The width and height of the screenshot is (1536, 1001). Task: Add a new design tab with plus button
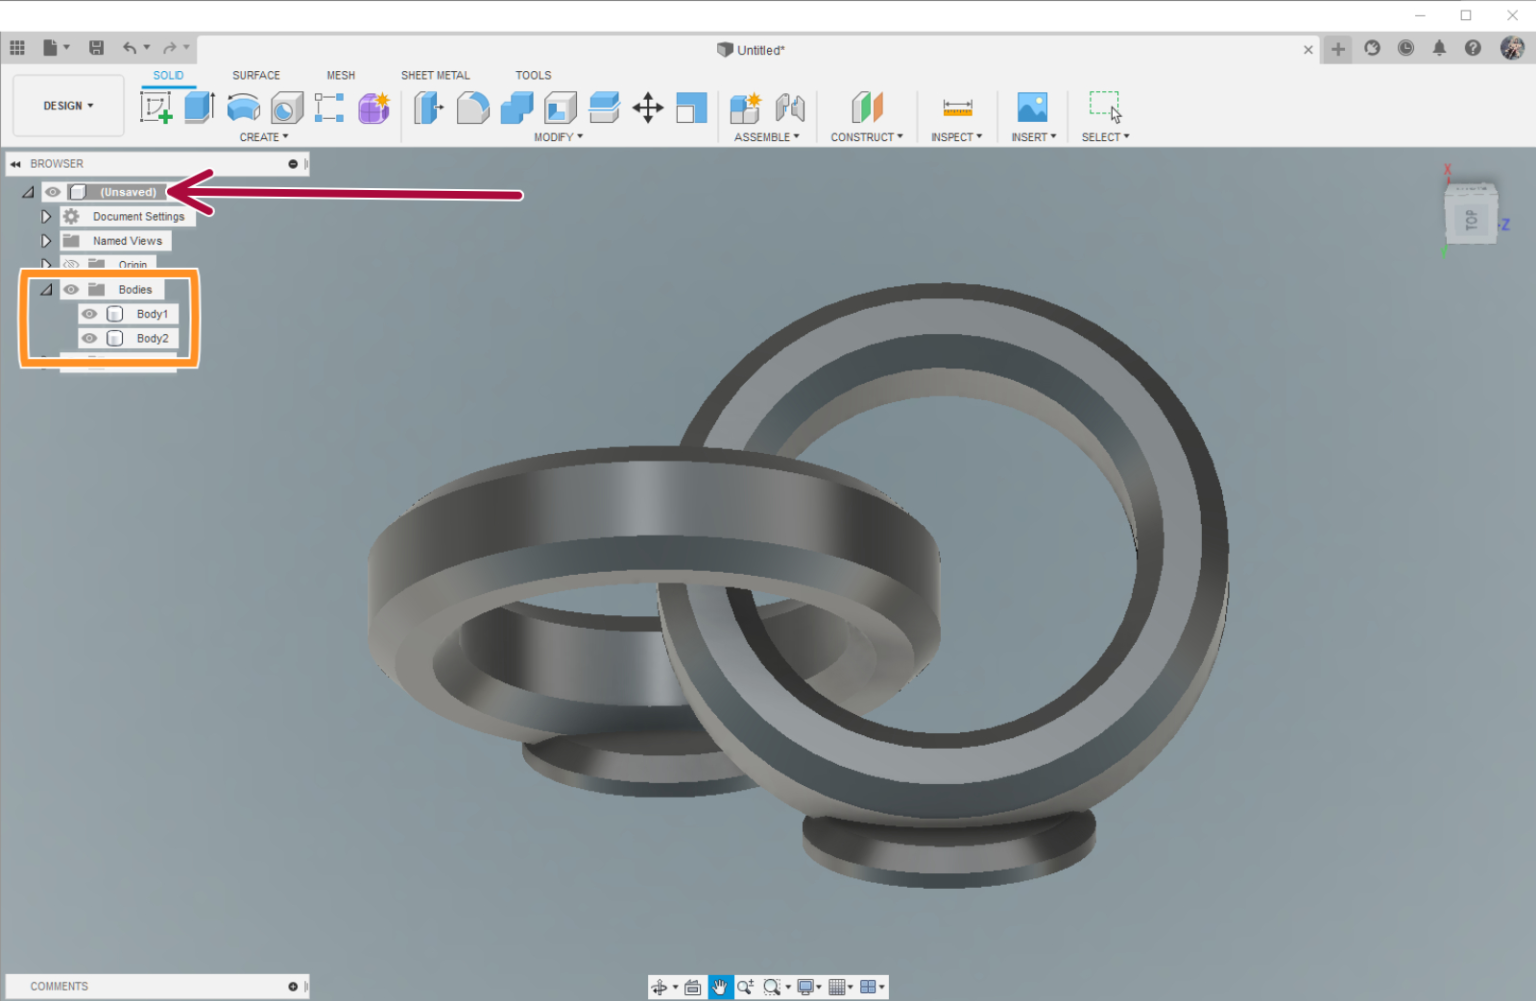point(1338,49)
